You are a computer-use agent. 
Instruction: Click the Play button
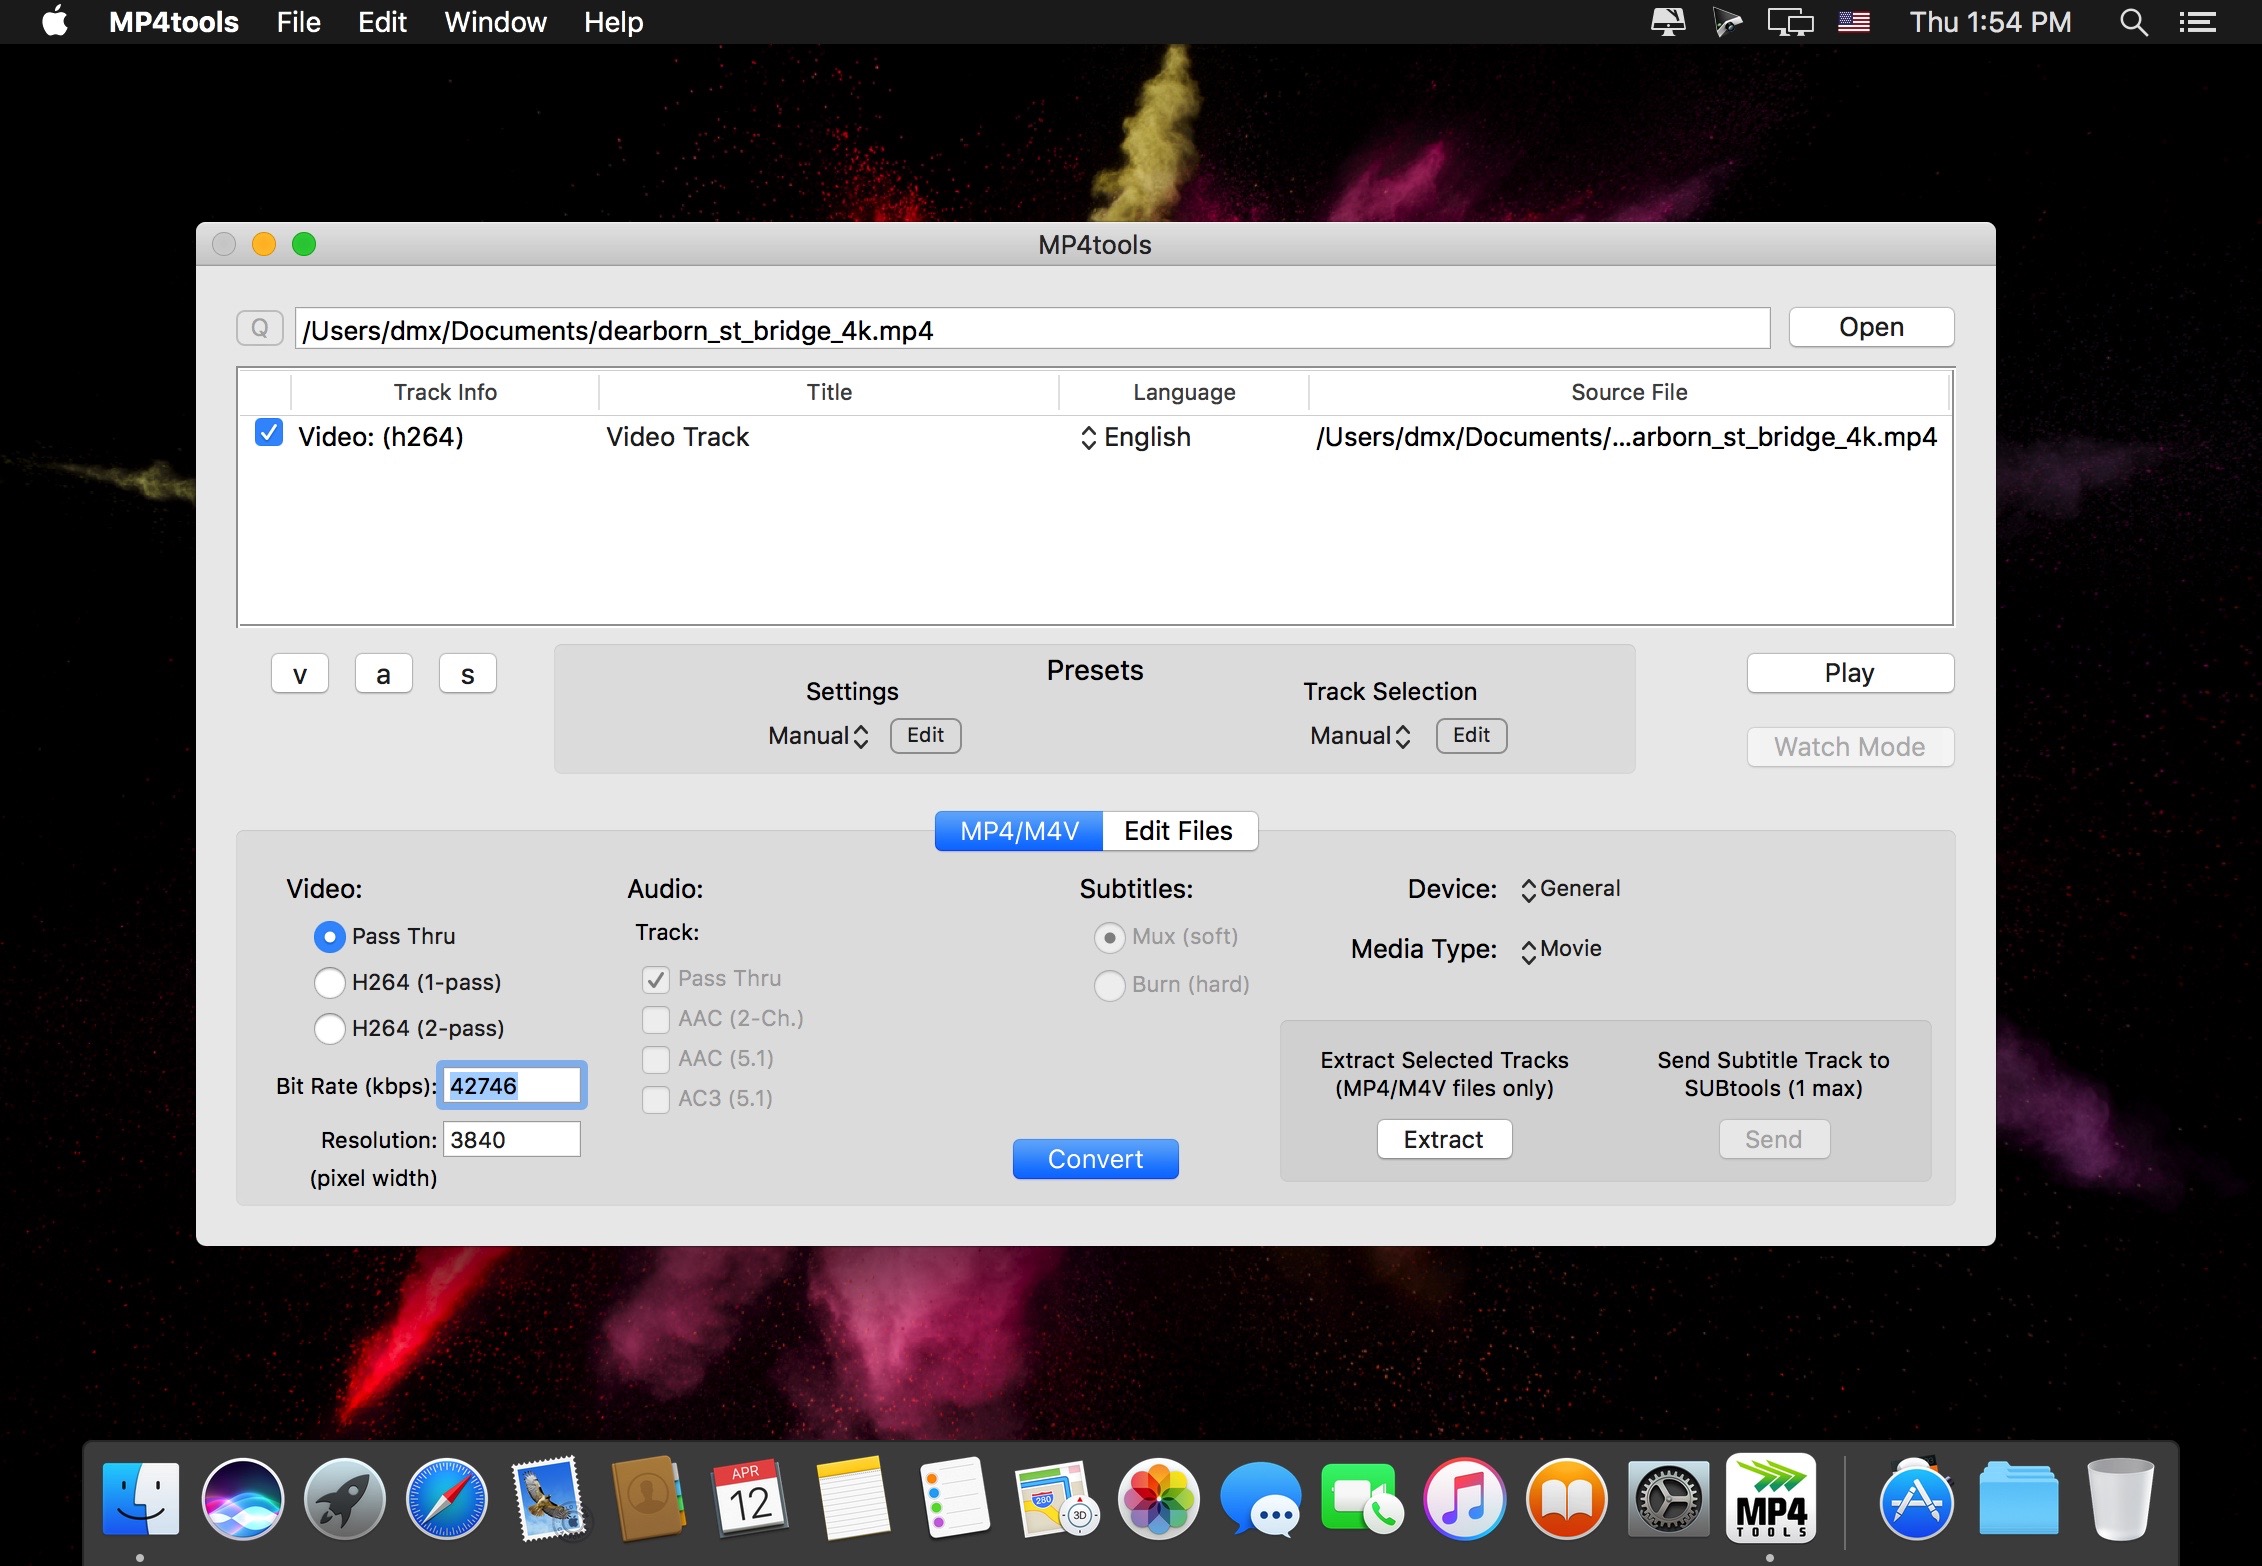pos(1850,673)
